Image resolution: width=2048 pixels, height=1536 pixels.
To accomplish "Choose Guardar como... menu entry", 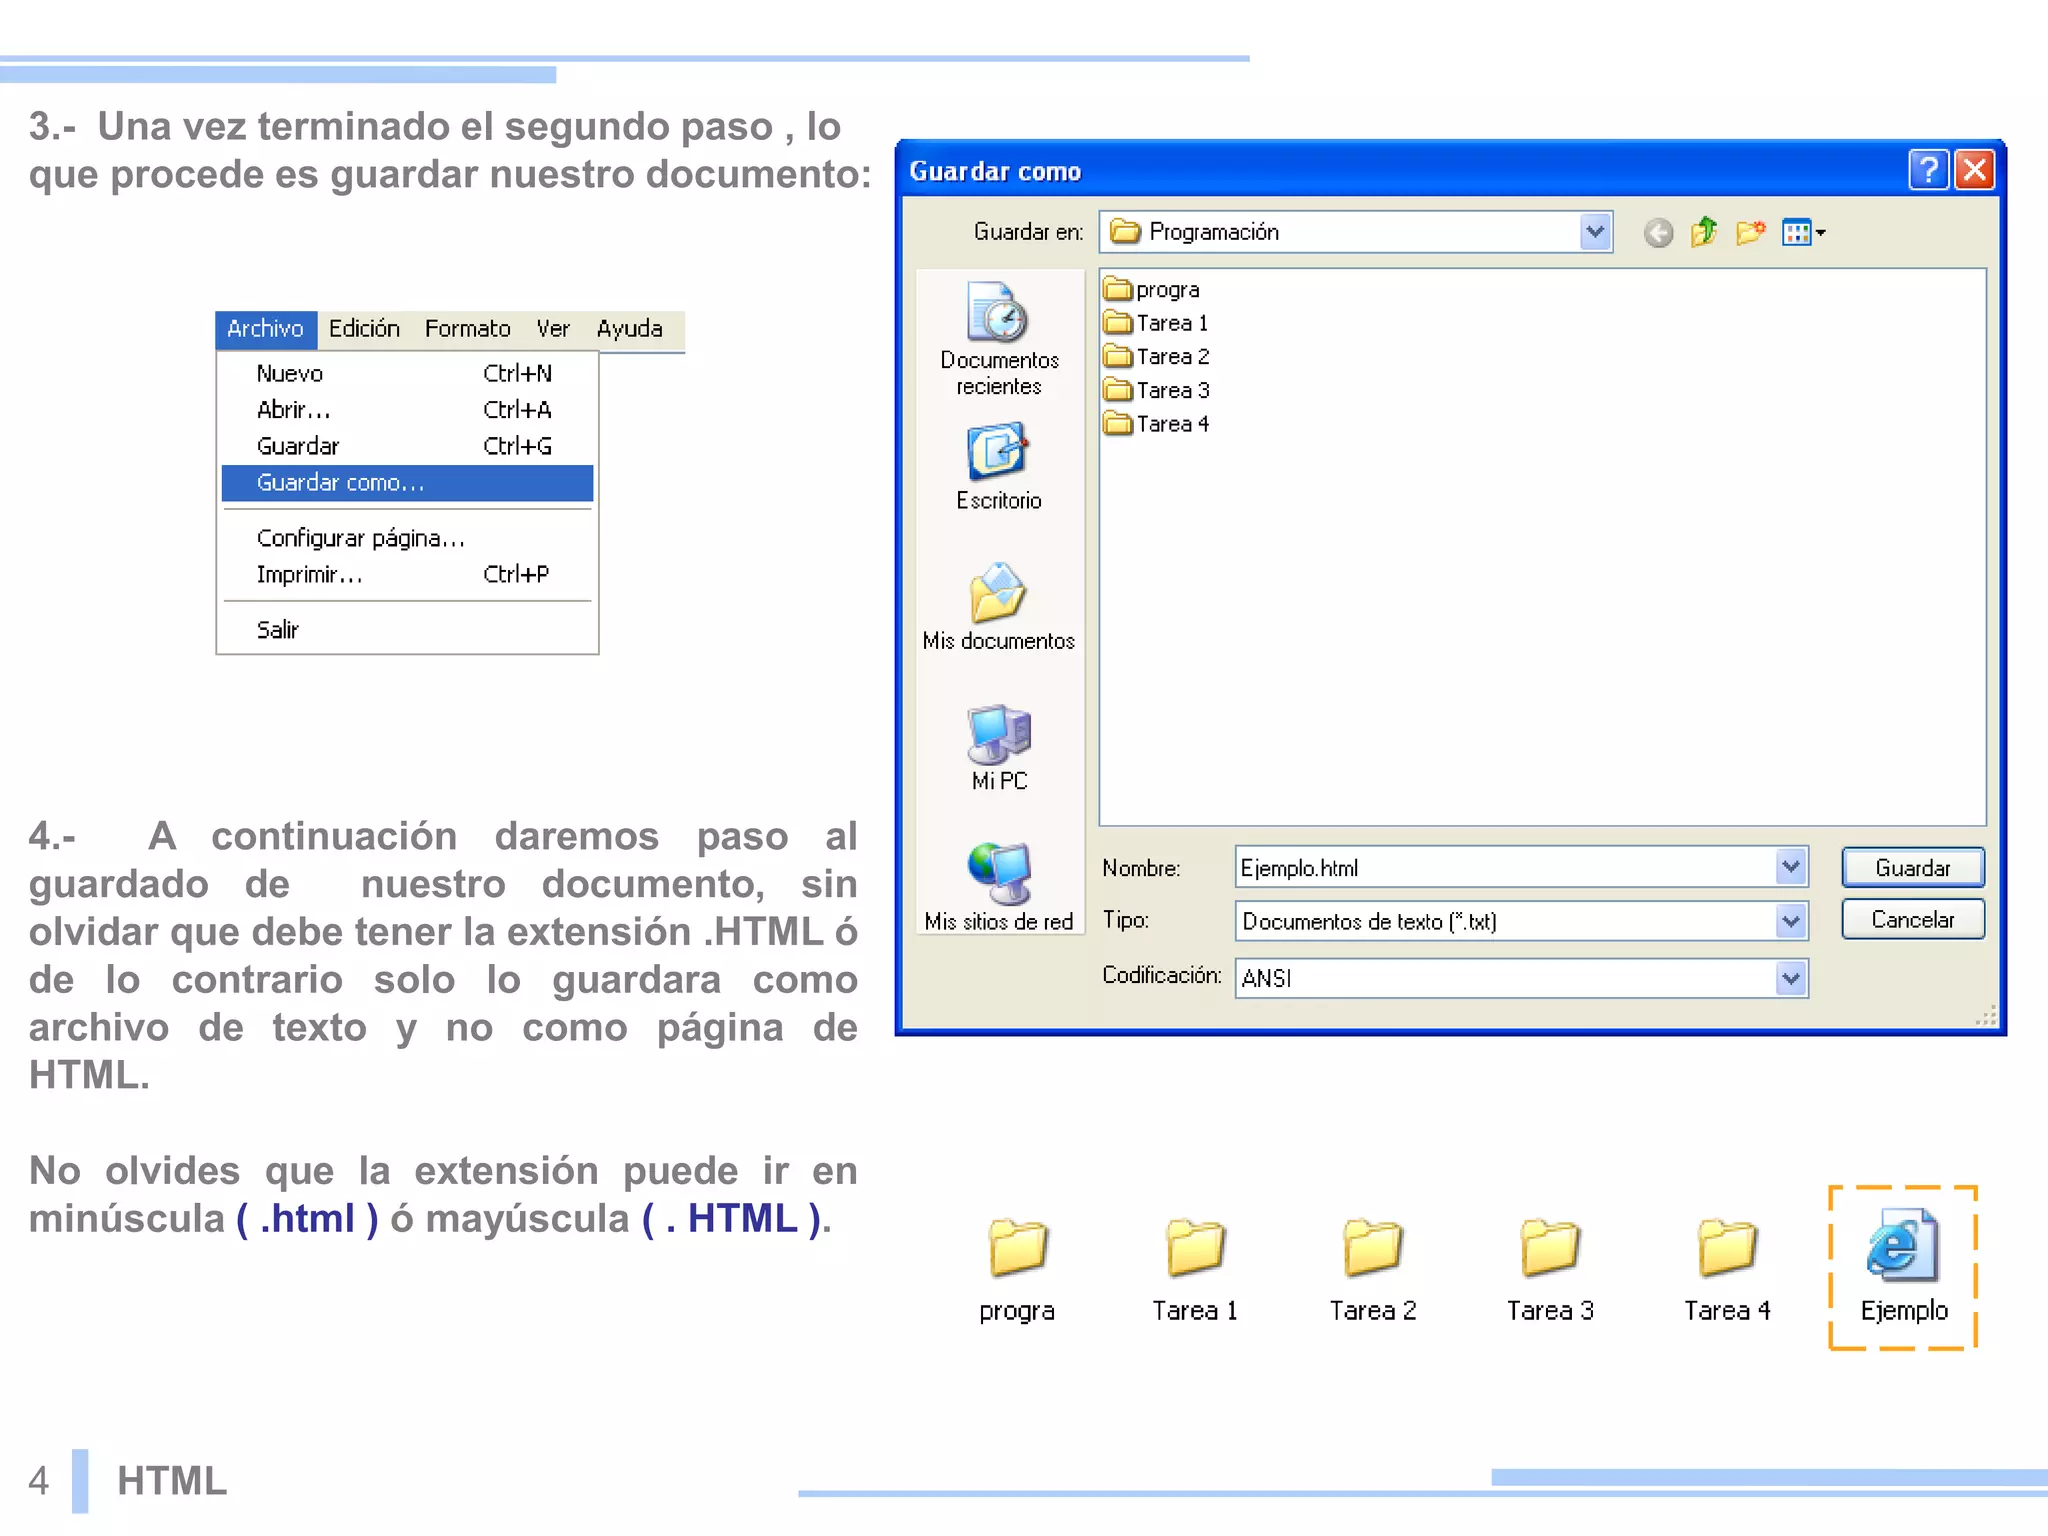I will [407, 482].
